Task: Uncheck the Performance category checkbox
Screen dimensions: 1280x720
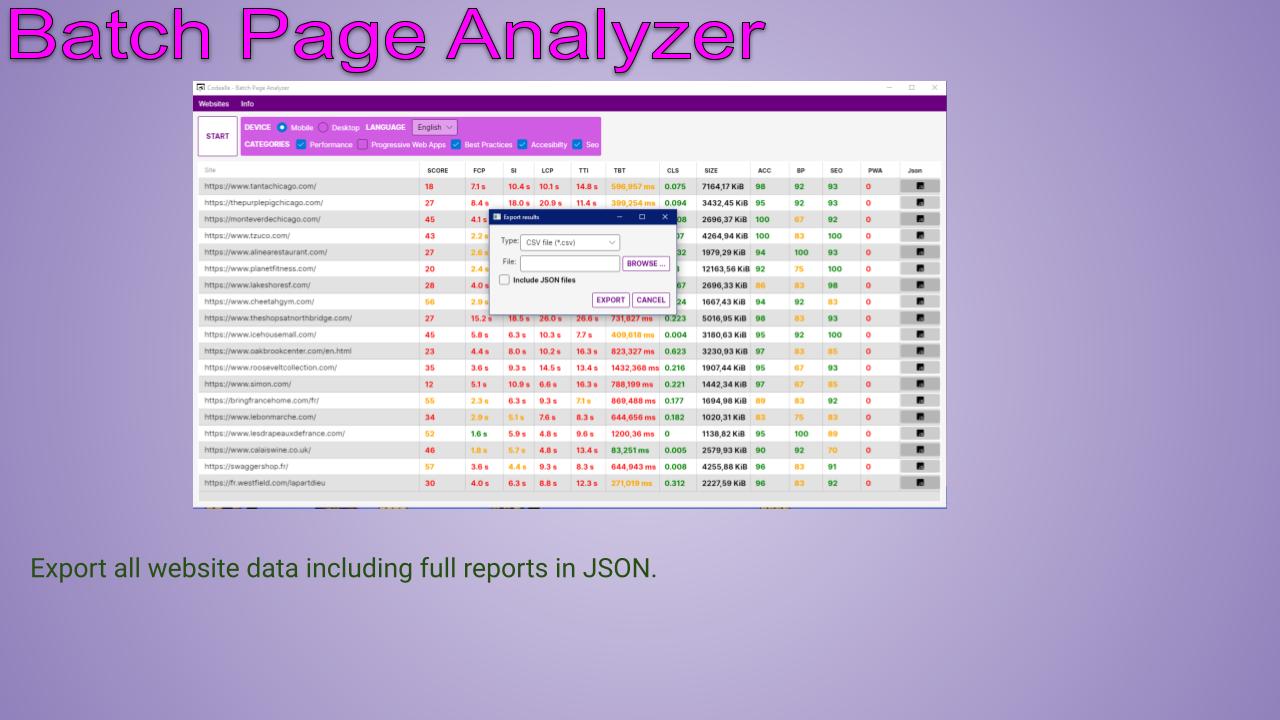Action: [301, 144]
